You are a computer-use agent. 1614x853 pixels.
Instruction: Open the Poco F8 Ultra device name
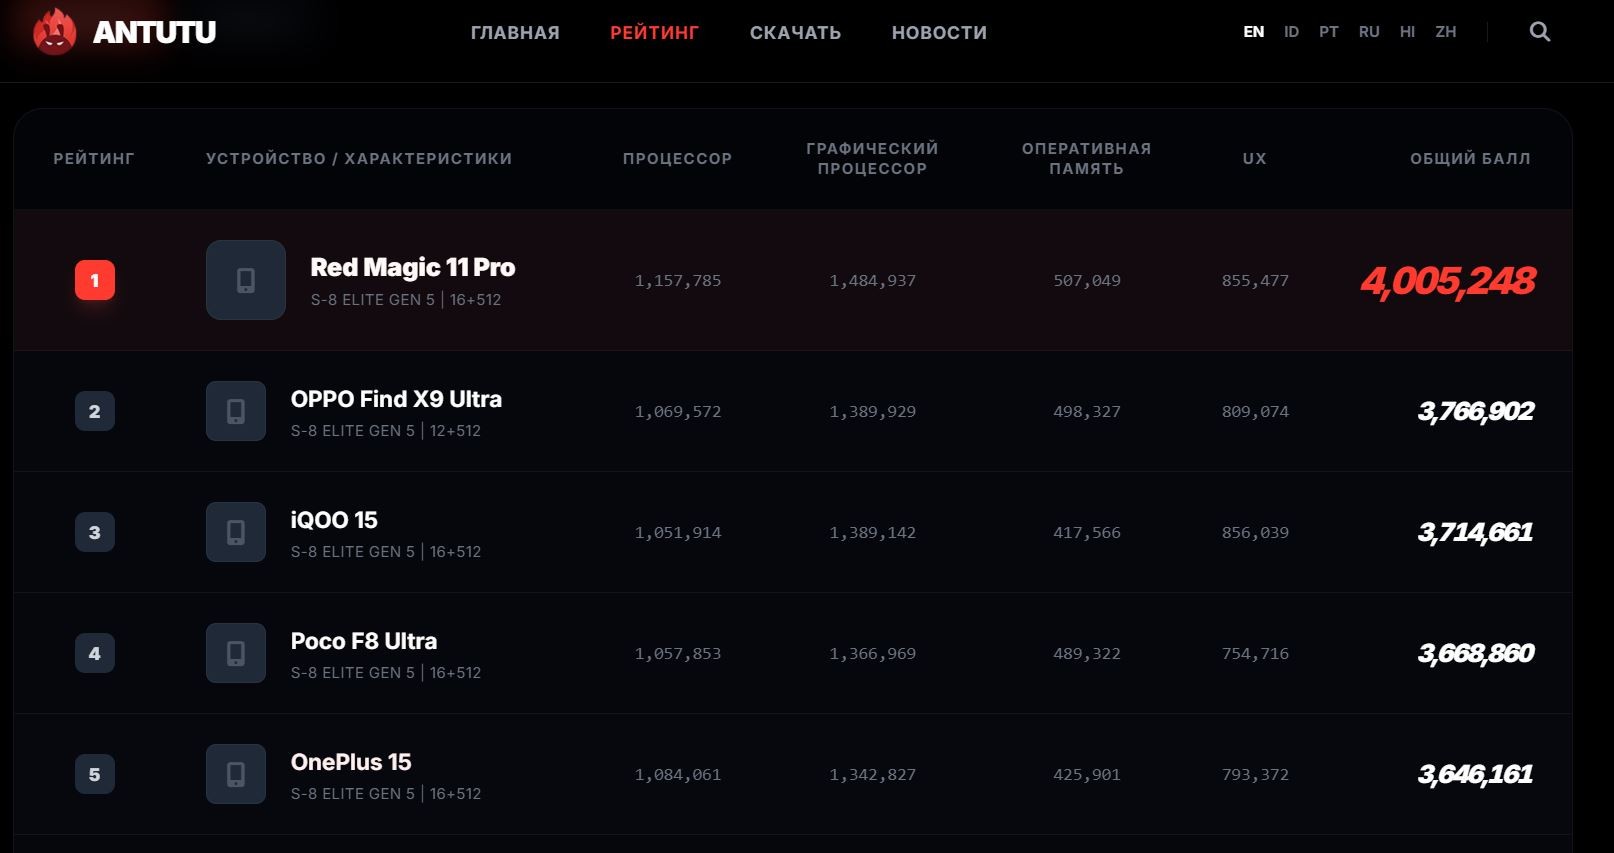tap(364, 641)
